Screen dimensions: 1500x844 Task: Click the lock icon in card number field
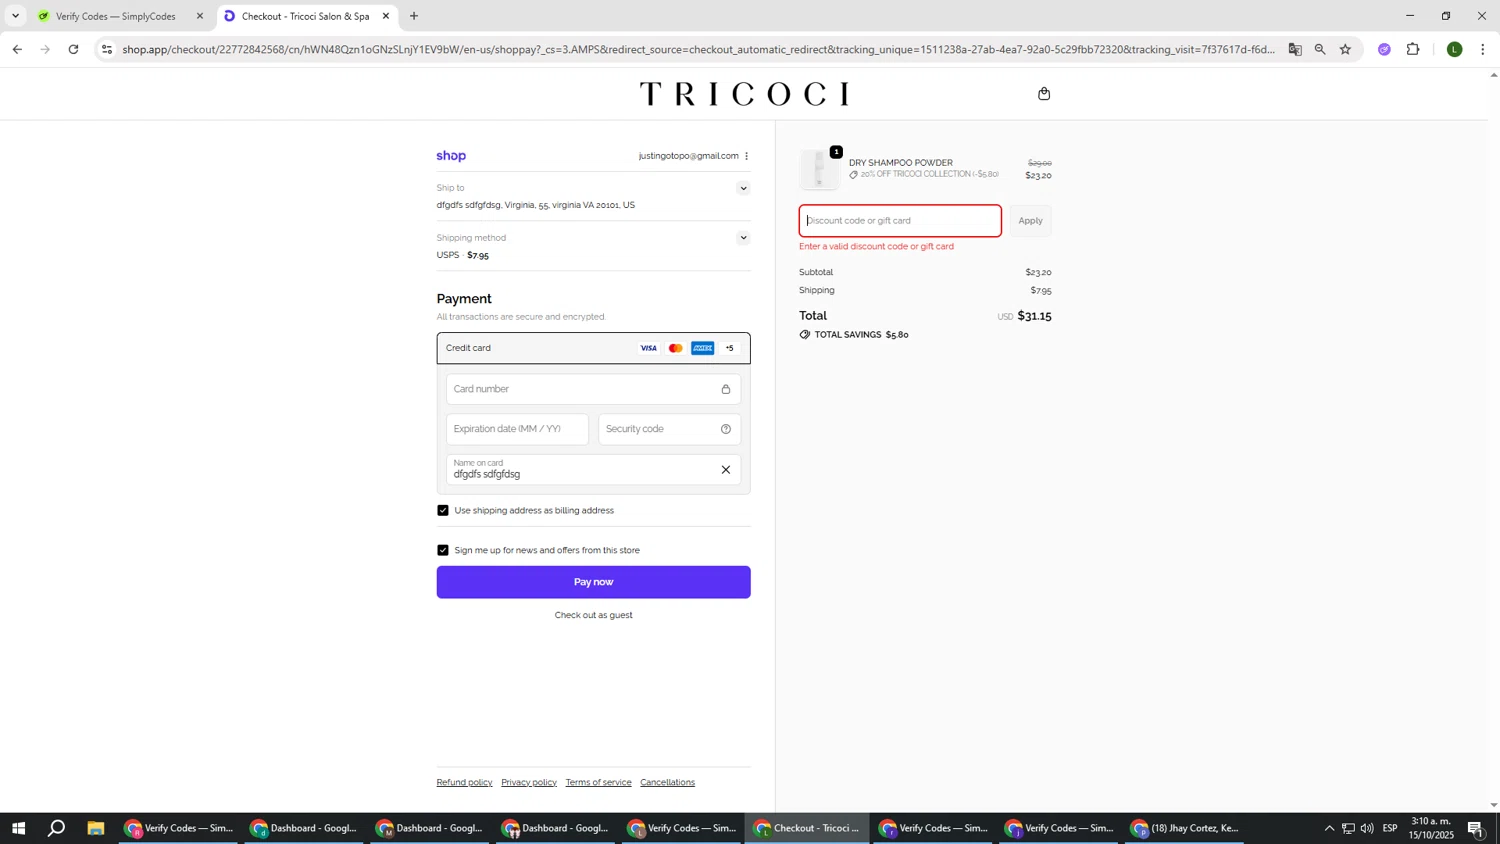pos(726,389)
